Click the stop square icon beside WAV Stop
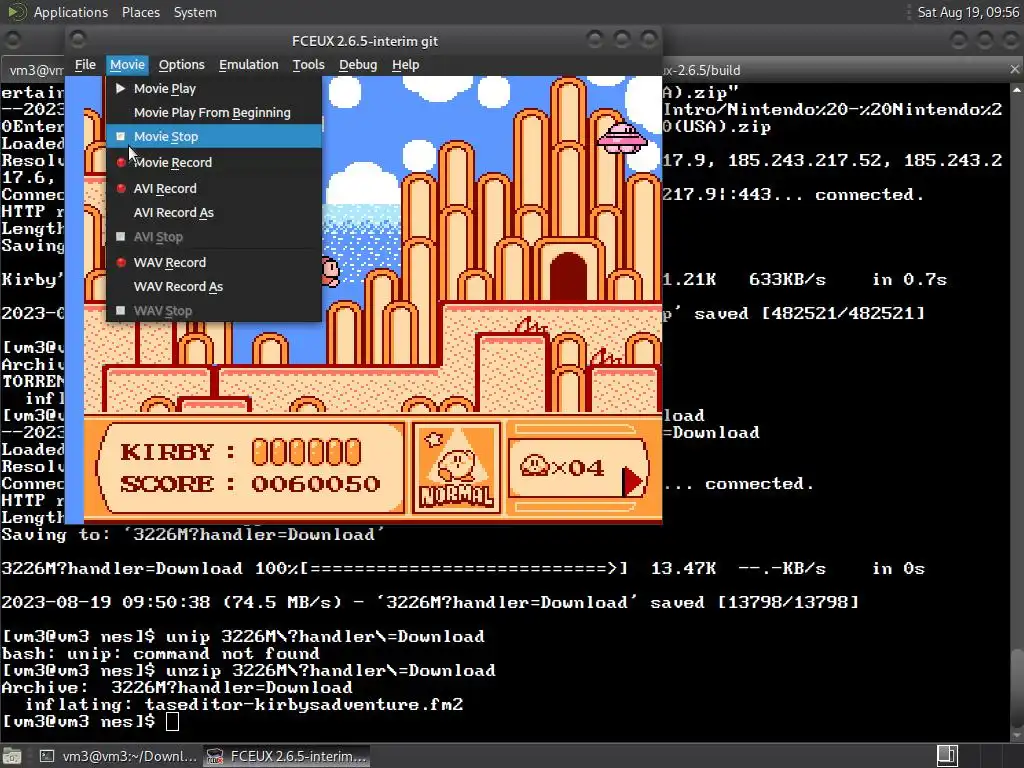Image resolution: width=1024 pixels, height=768 pixels. pos(121,310)
